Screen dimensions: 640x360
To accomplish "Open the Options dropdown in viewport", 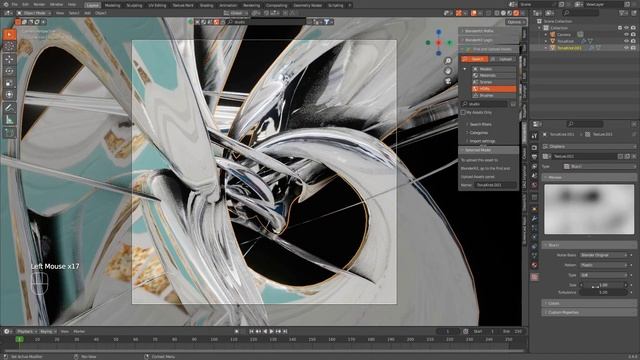I will click(516, 22).
